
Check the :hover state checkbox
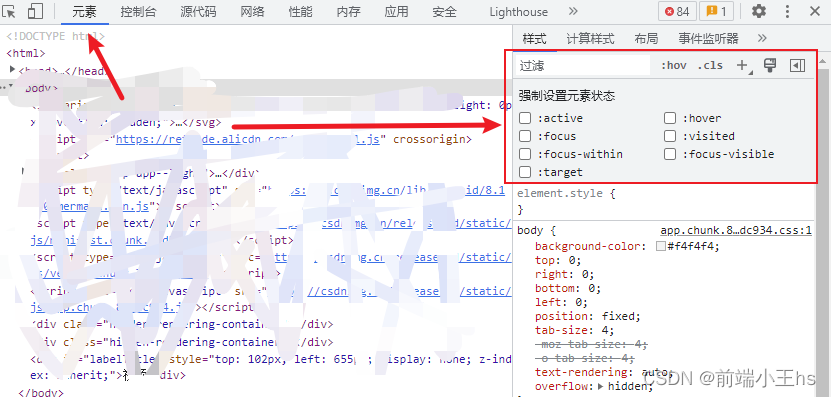(x=670, y=118)
